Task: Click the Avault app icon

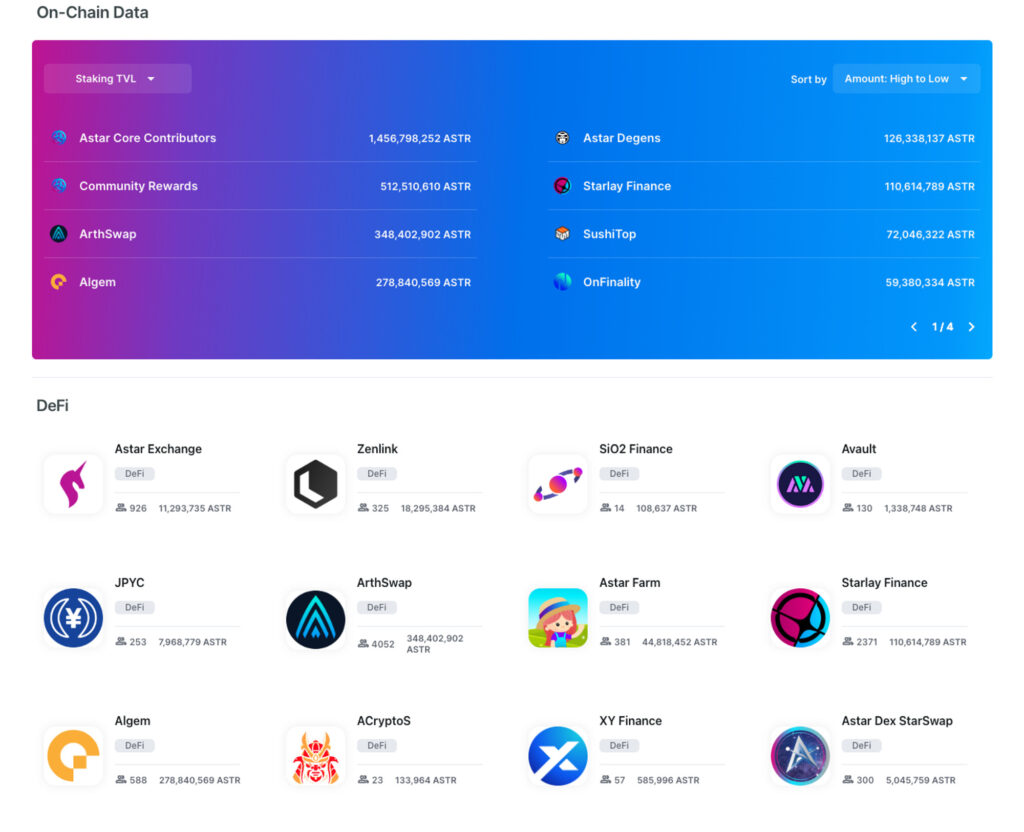Action: [800, 484]
